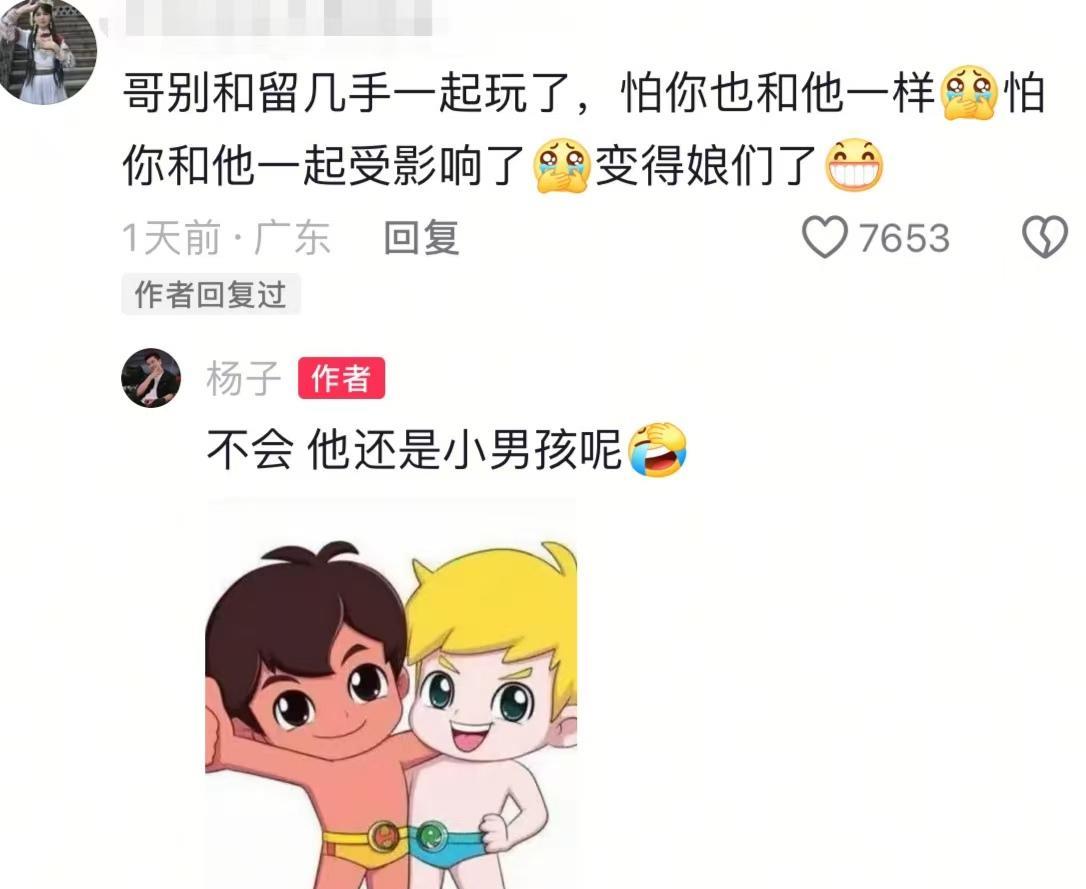Image resolution: width=1086 pixels, height=889 pixels.
Task: Tap the crying face emoji after 一样
Action: point(970,92)
